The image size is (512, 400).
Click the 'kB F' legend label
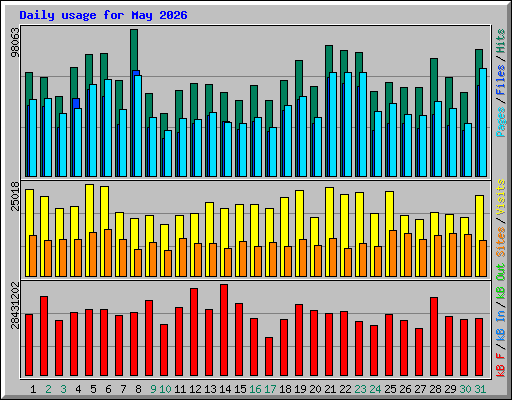pyautogui.click(x=501, y=364)
